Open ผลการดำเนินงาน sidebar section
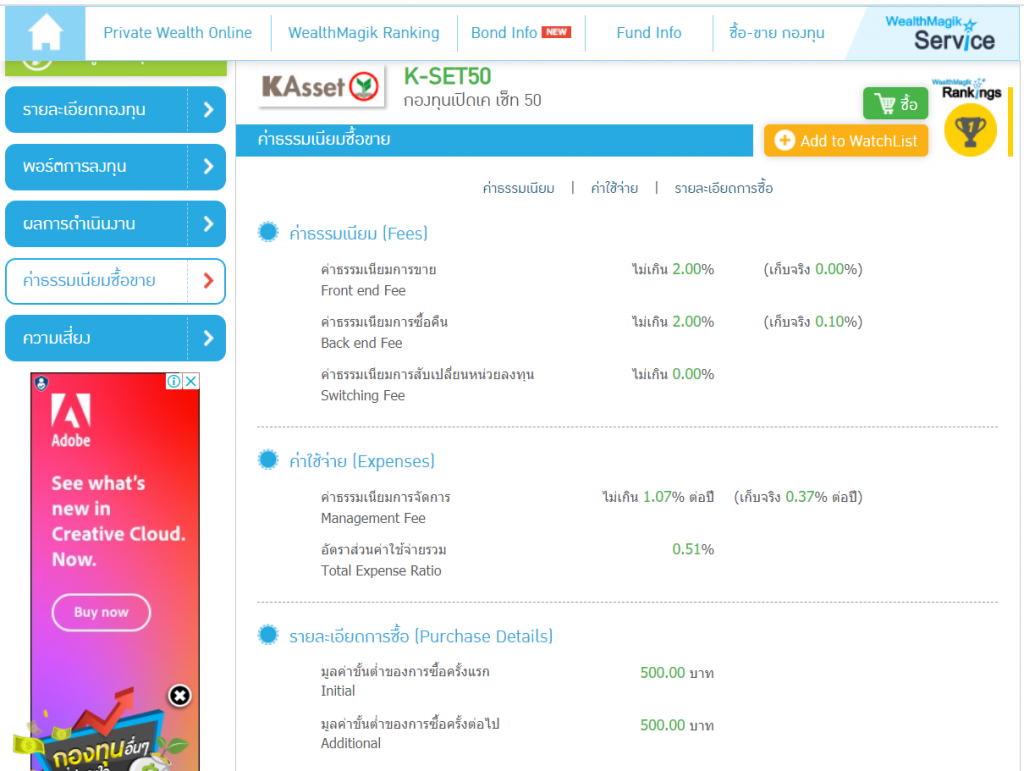The height and width of the screenshot is (771, 1024). coord(116,224)
